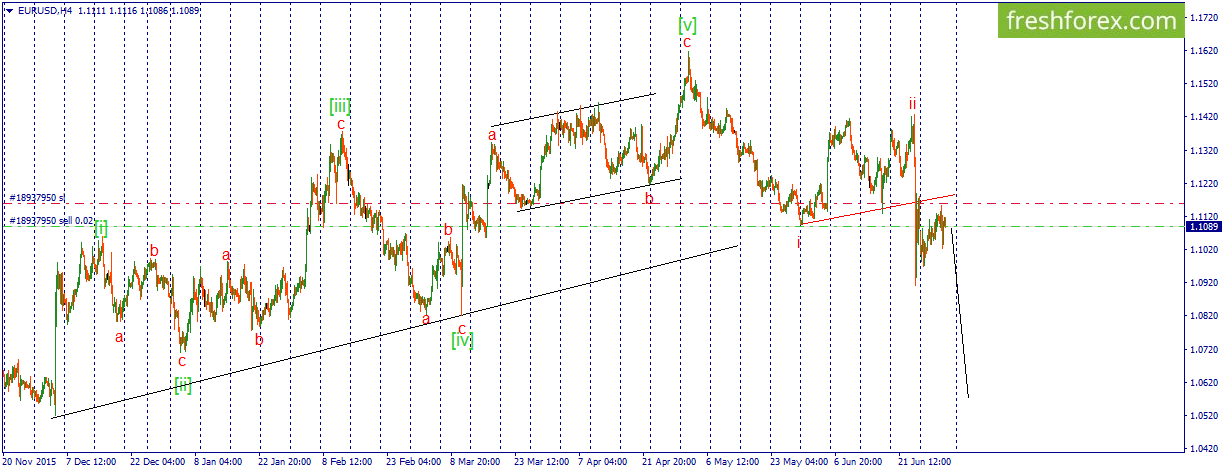The height and width of the screenshot is (473, 1224).
Task: Click the 7 Apr 04:00 date label
Action: pyautogui.click(x=603, y=462)
